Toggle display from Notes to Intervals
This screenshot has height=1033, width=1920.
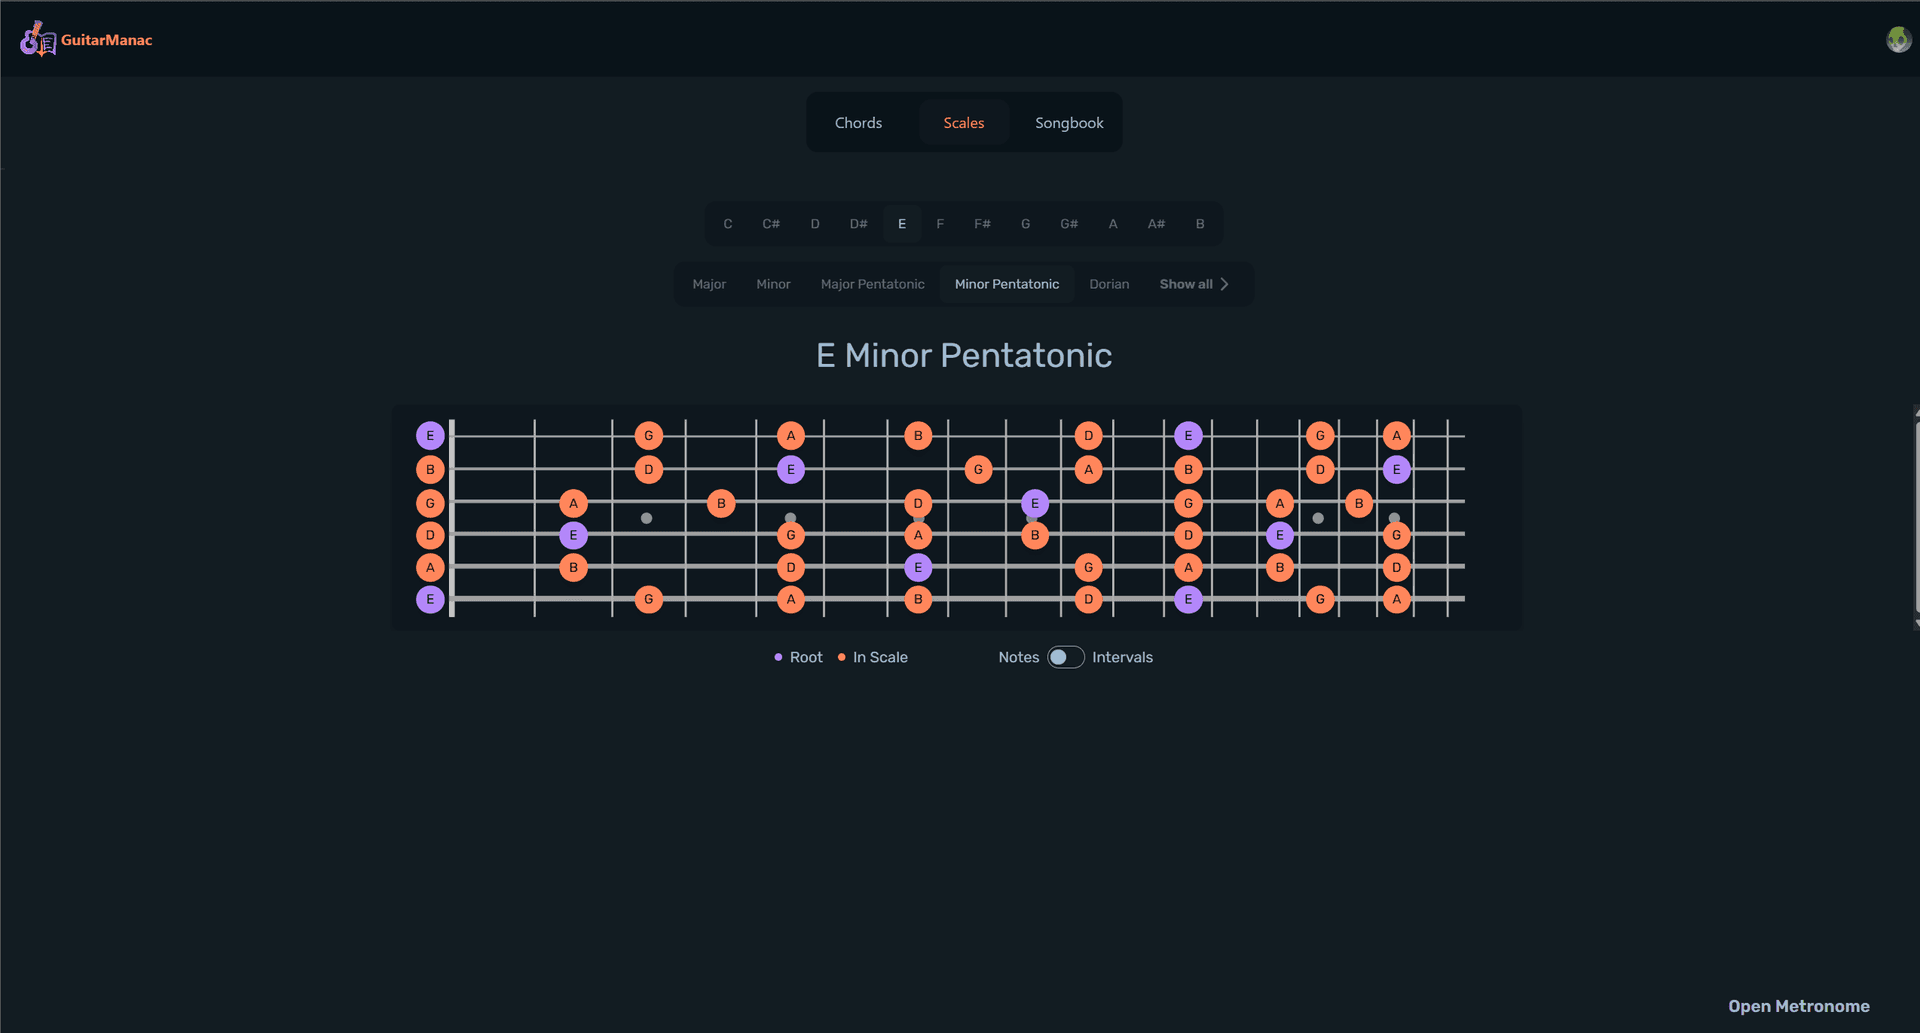1065,657
